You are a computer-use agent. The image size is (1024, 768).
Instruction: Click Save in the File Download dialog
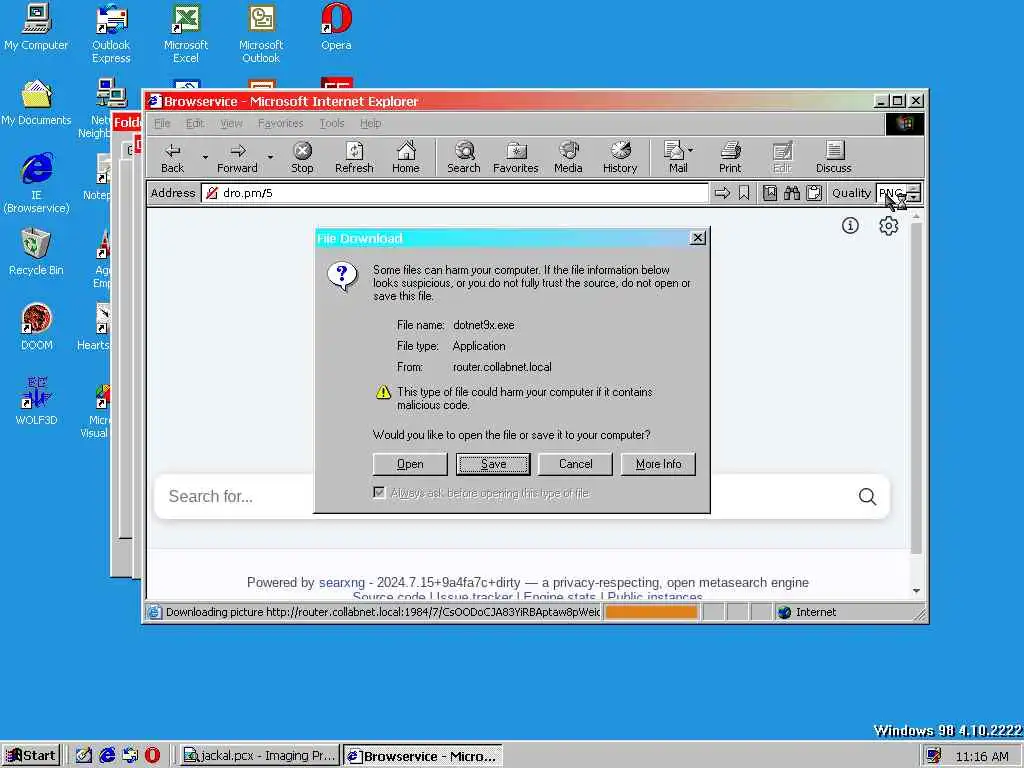493,464
